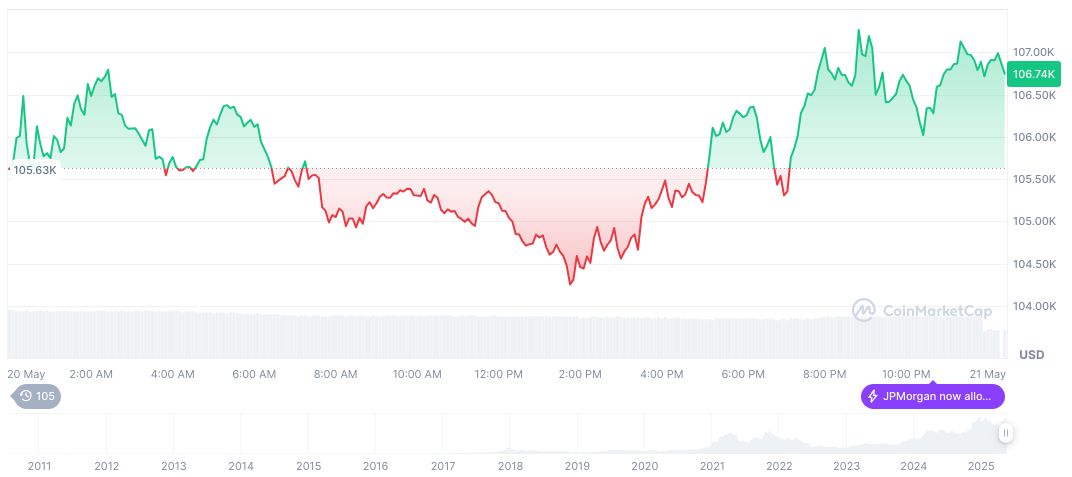Click the range slider handle on the navigator
This screenshot has height=477, width=1072.
pos(1005,433)
